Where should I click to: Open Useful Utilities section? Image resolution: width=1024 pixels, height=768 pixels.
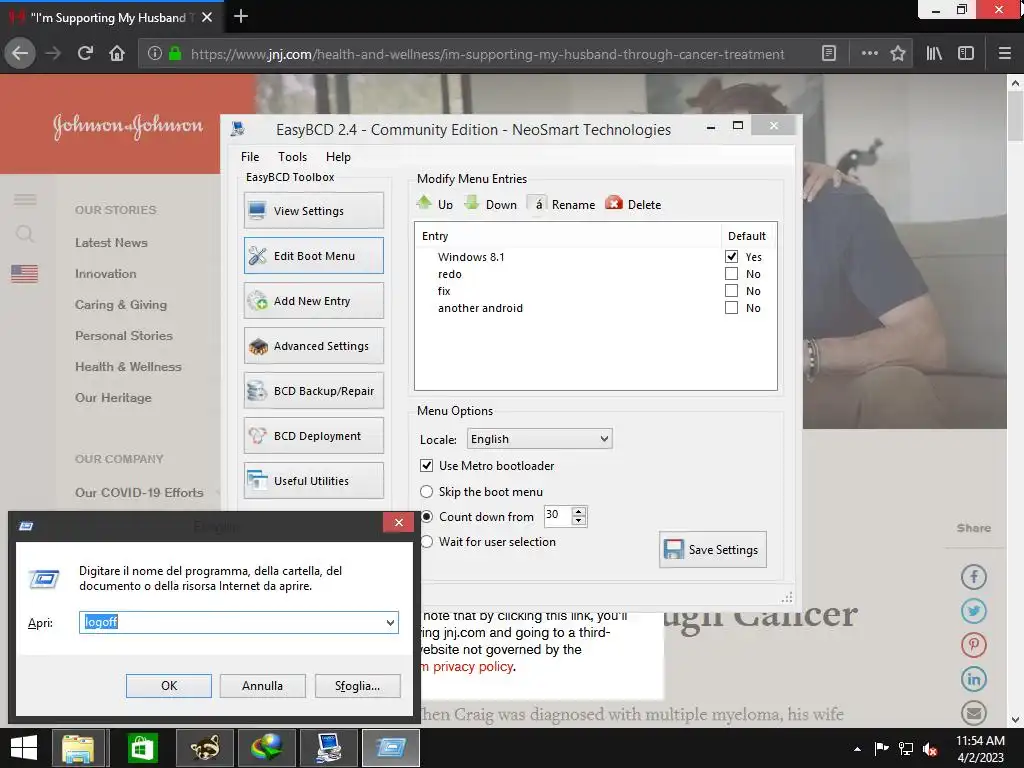[313, 481]
